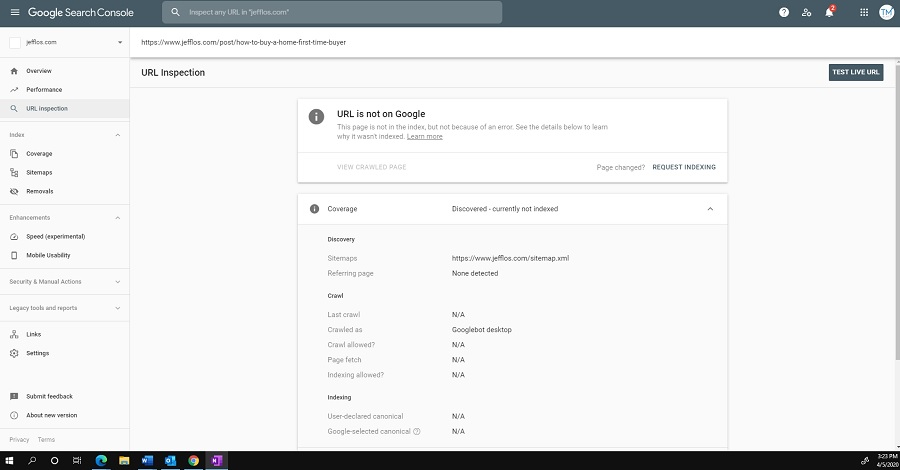
Task: Click VIEW CRAWLED PAGE
Action: [x=371, y=168]
